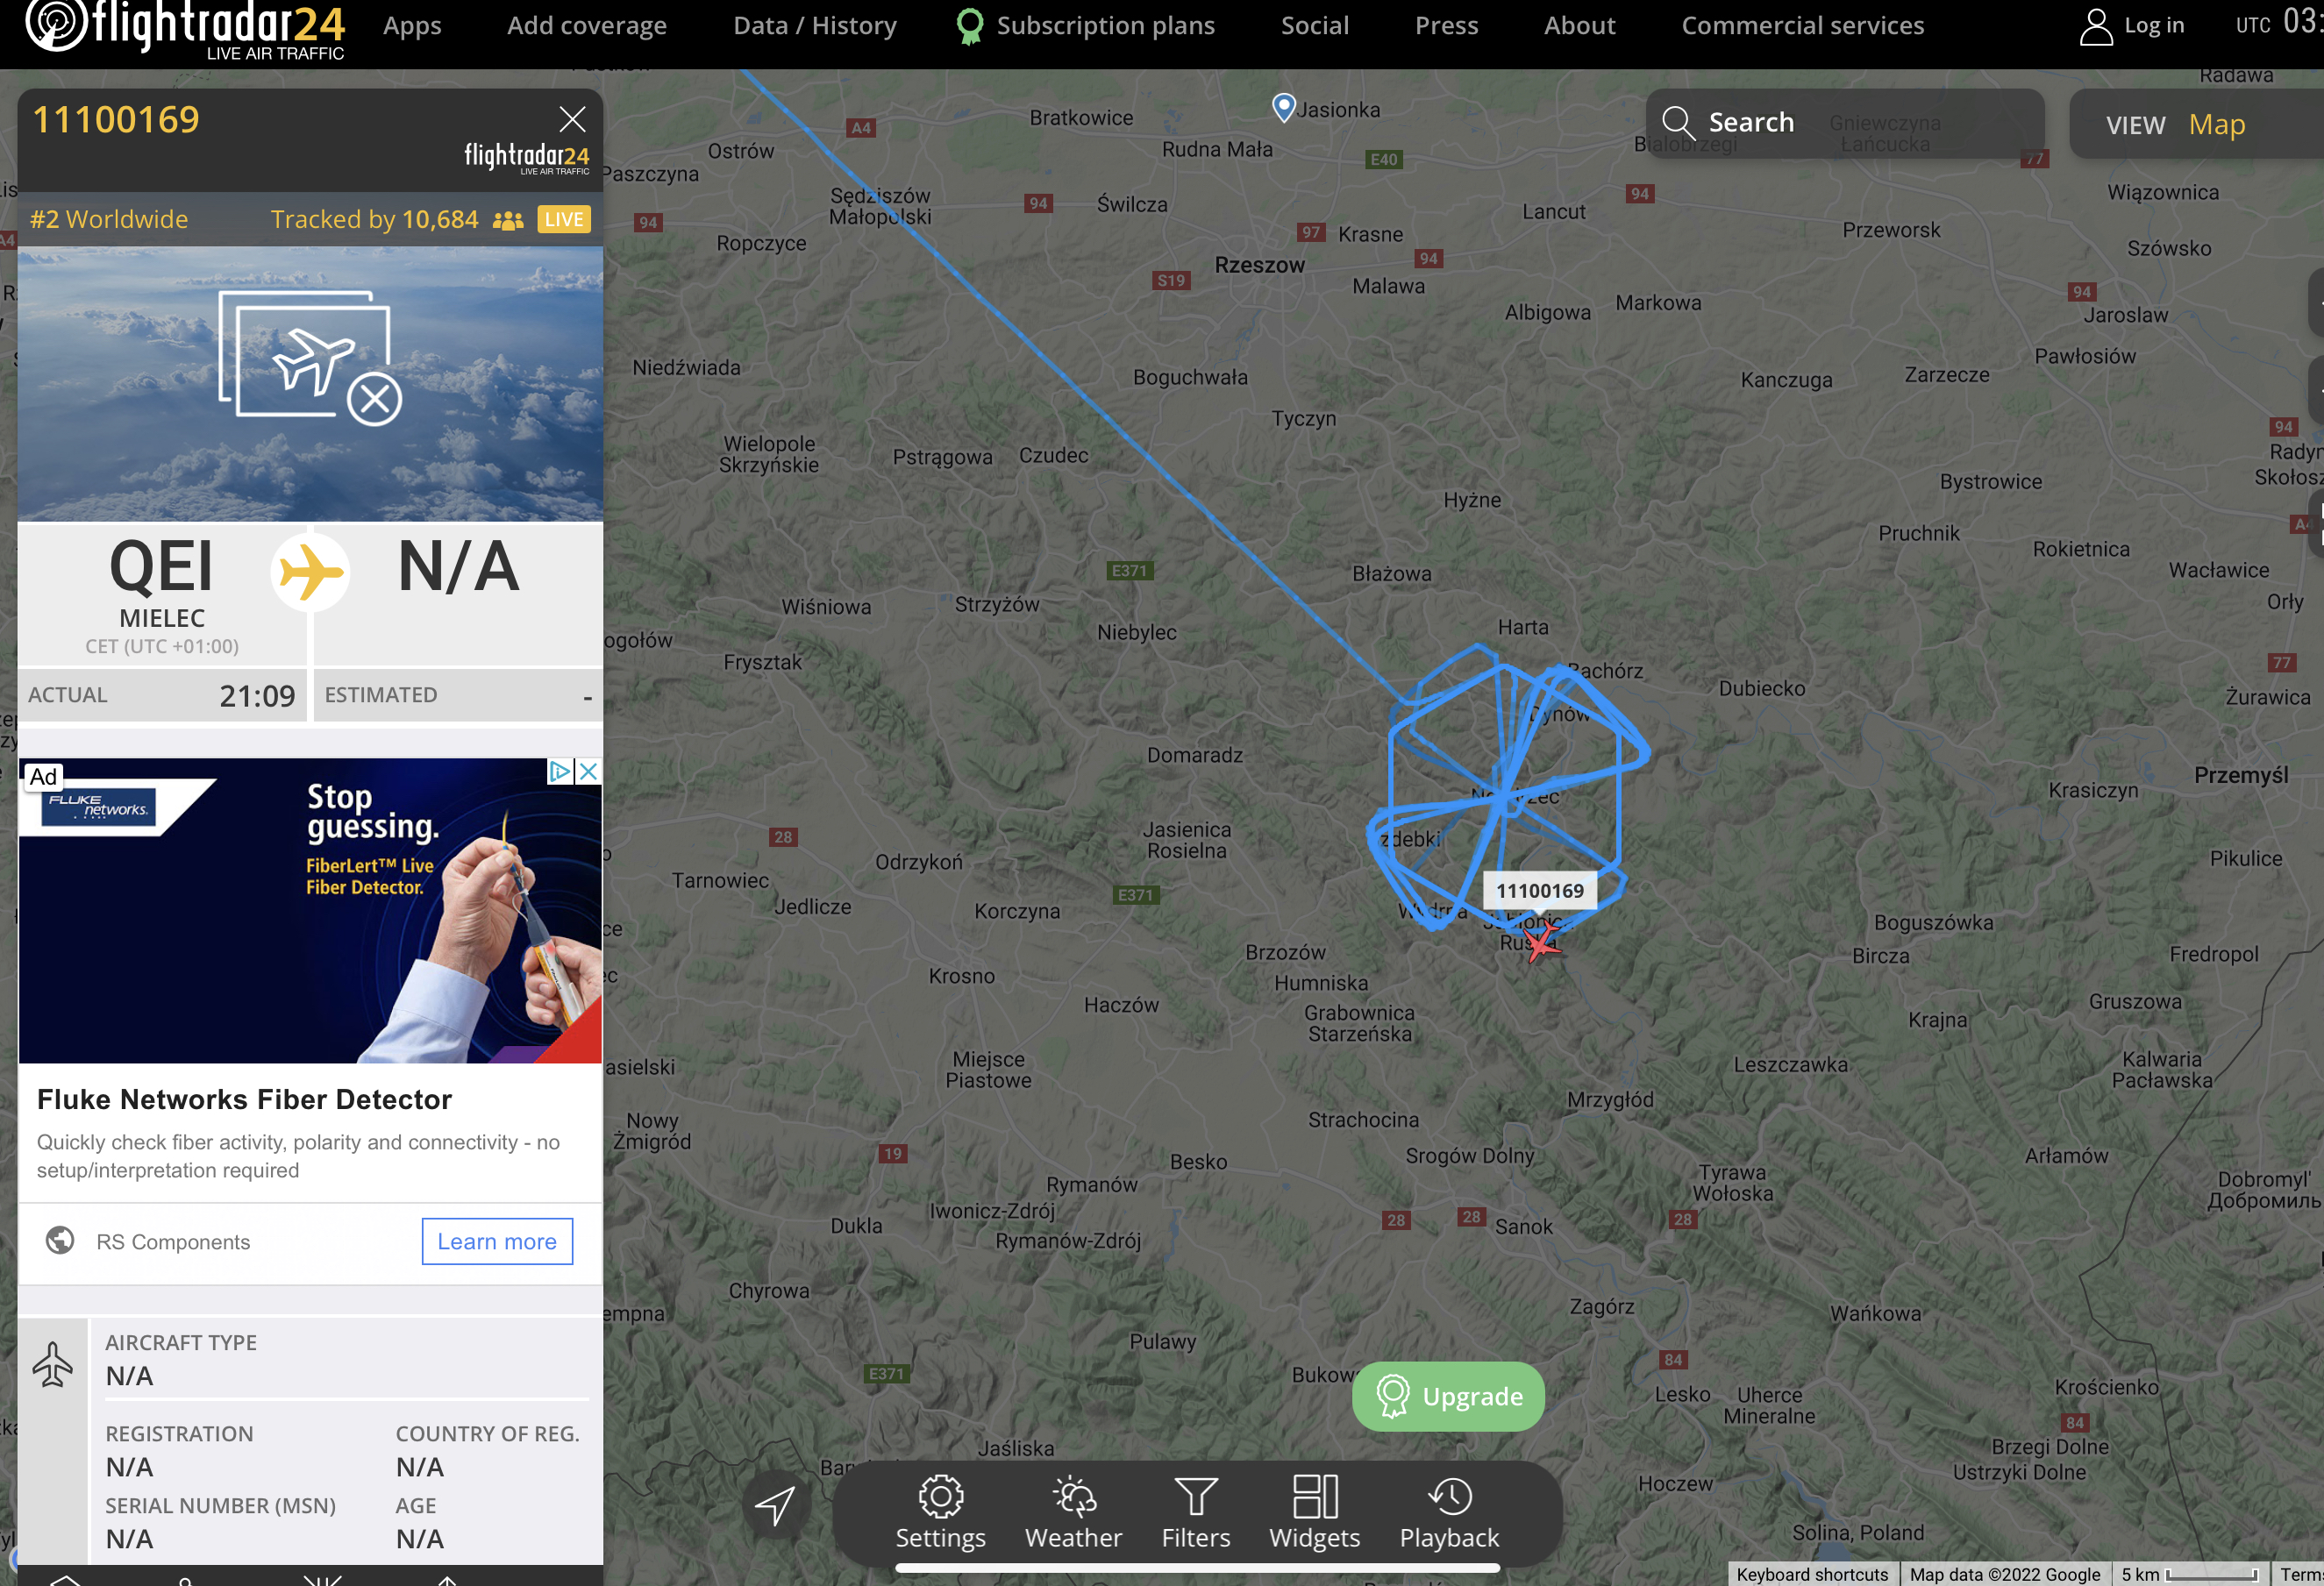Open the Settings gear icon
Viewport: 2324px width, 1586px height.
coord(940,1496)
